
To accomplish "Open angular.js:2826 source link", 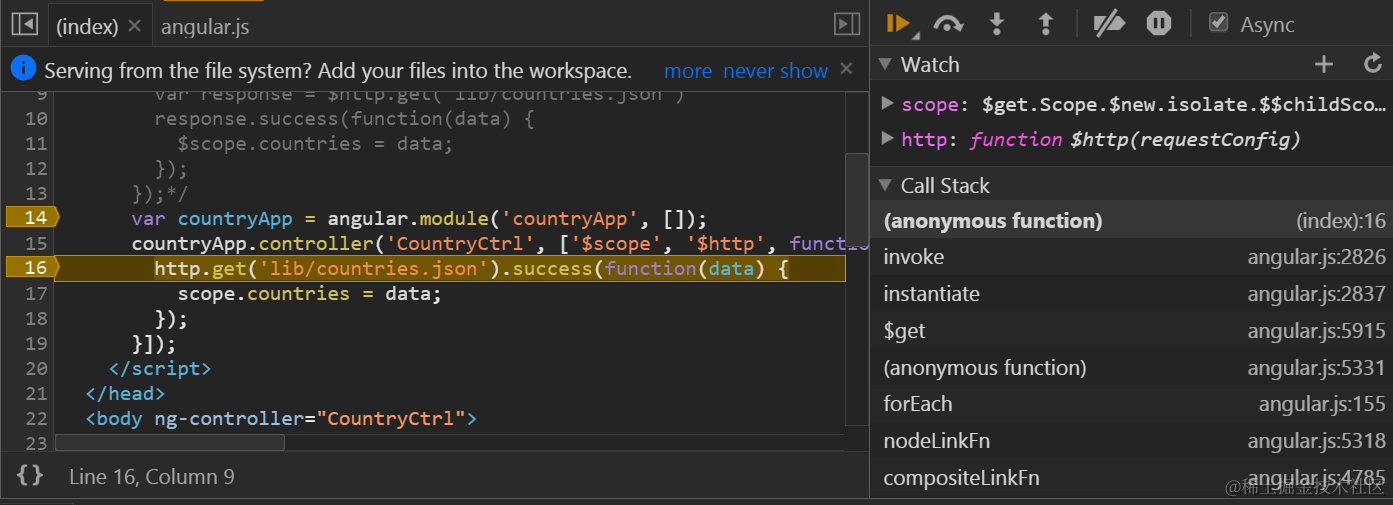I will [x=1317, y=257].
